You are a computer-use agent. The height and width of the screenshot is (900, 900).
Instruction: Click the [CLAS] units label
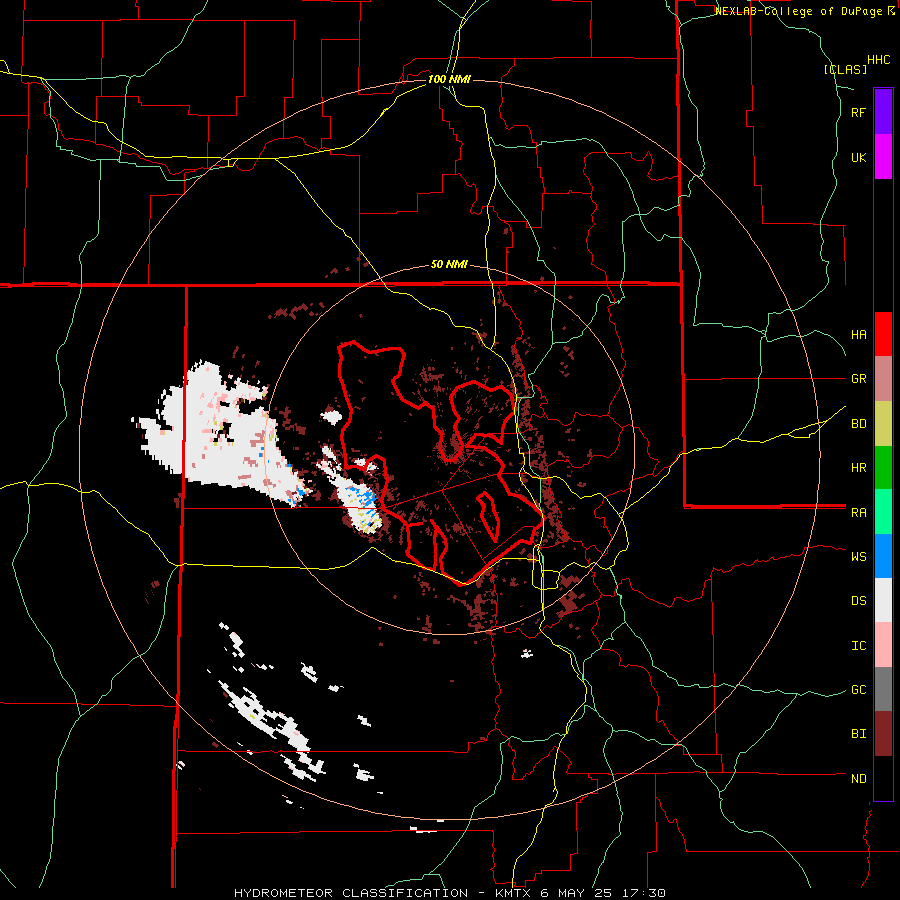[845, 69]
